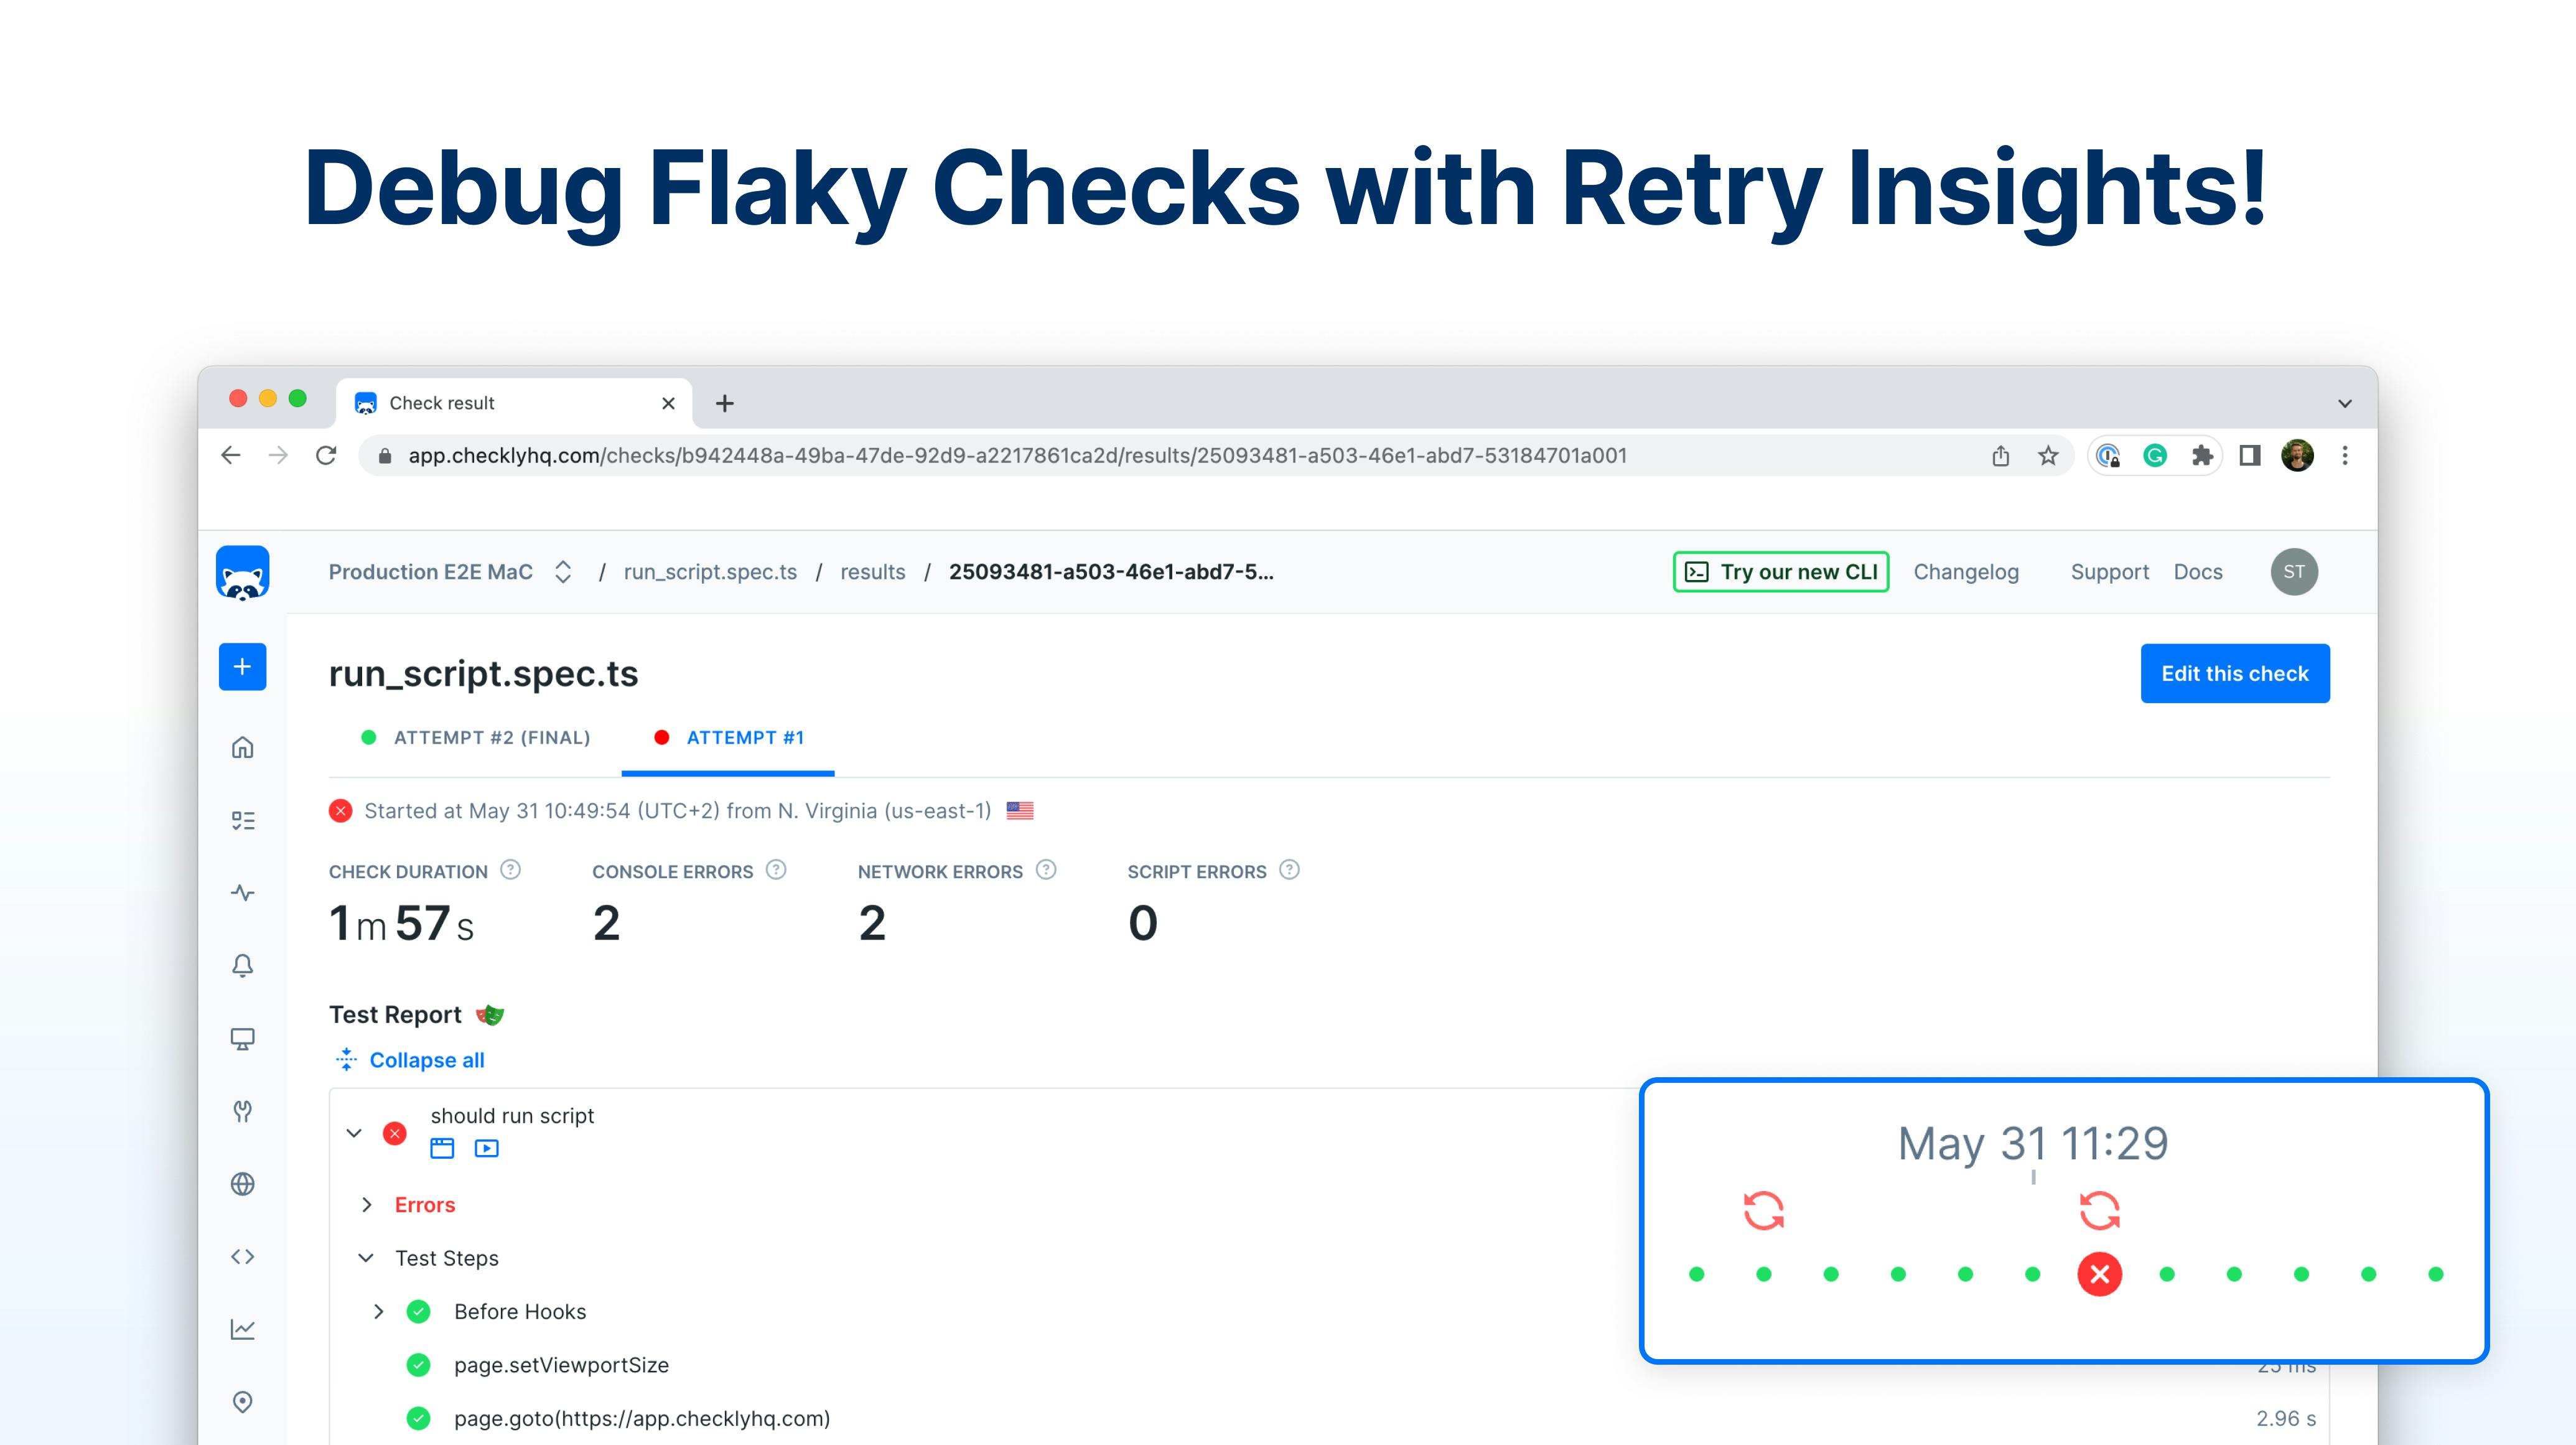
Task: Expand the Before Hooks step
Action: click(x=379, y=1312)
